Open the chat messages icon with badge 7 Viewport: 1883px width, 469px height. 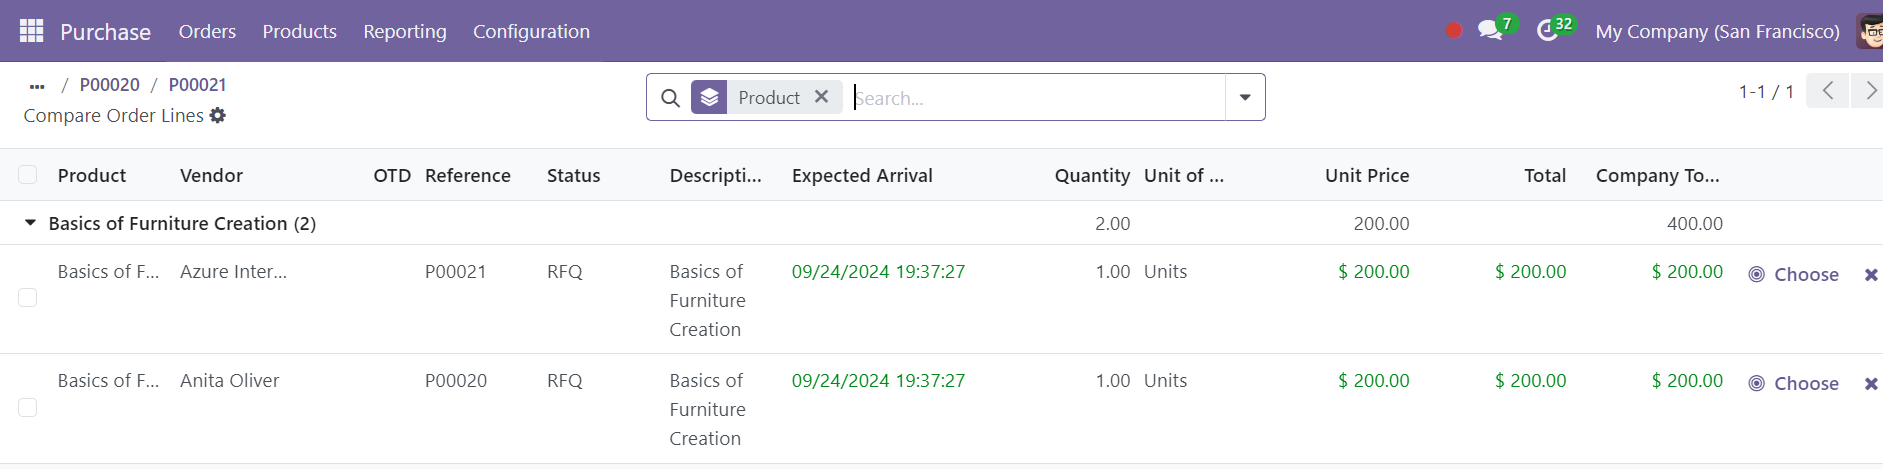pyautogui.click(x=1491, y=30)
